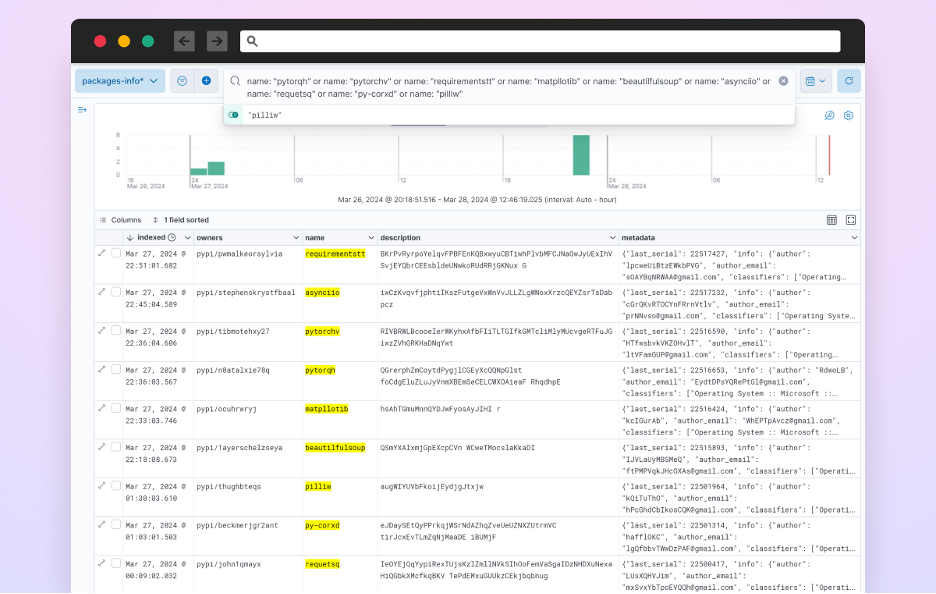Click the red current-time marker in chart
Image resolution: width=936 pixels, height=594 pixels.
[829, 155]
